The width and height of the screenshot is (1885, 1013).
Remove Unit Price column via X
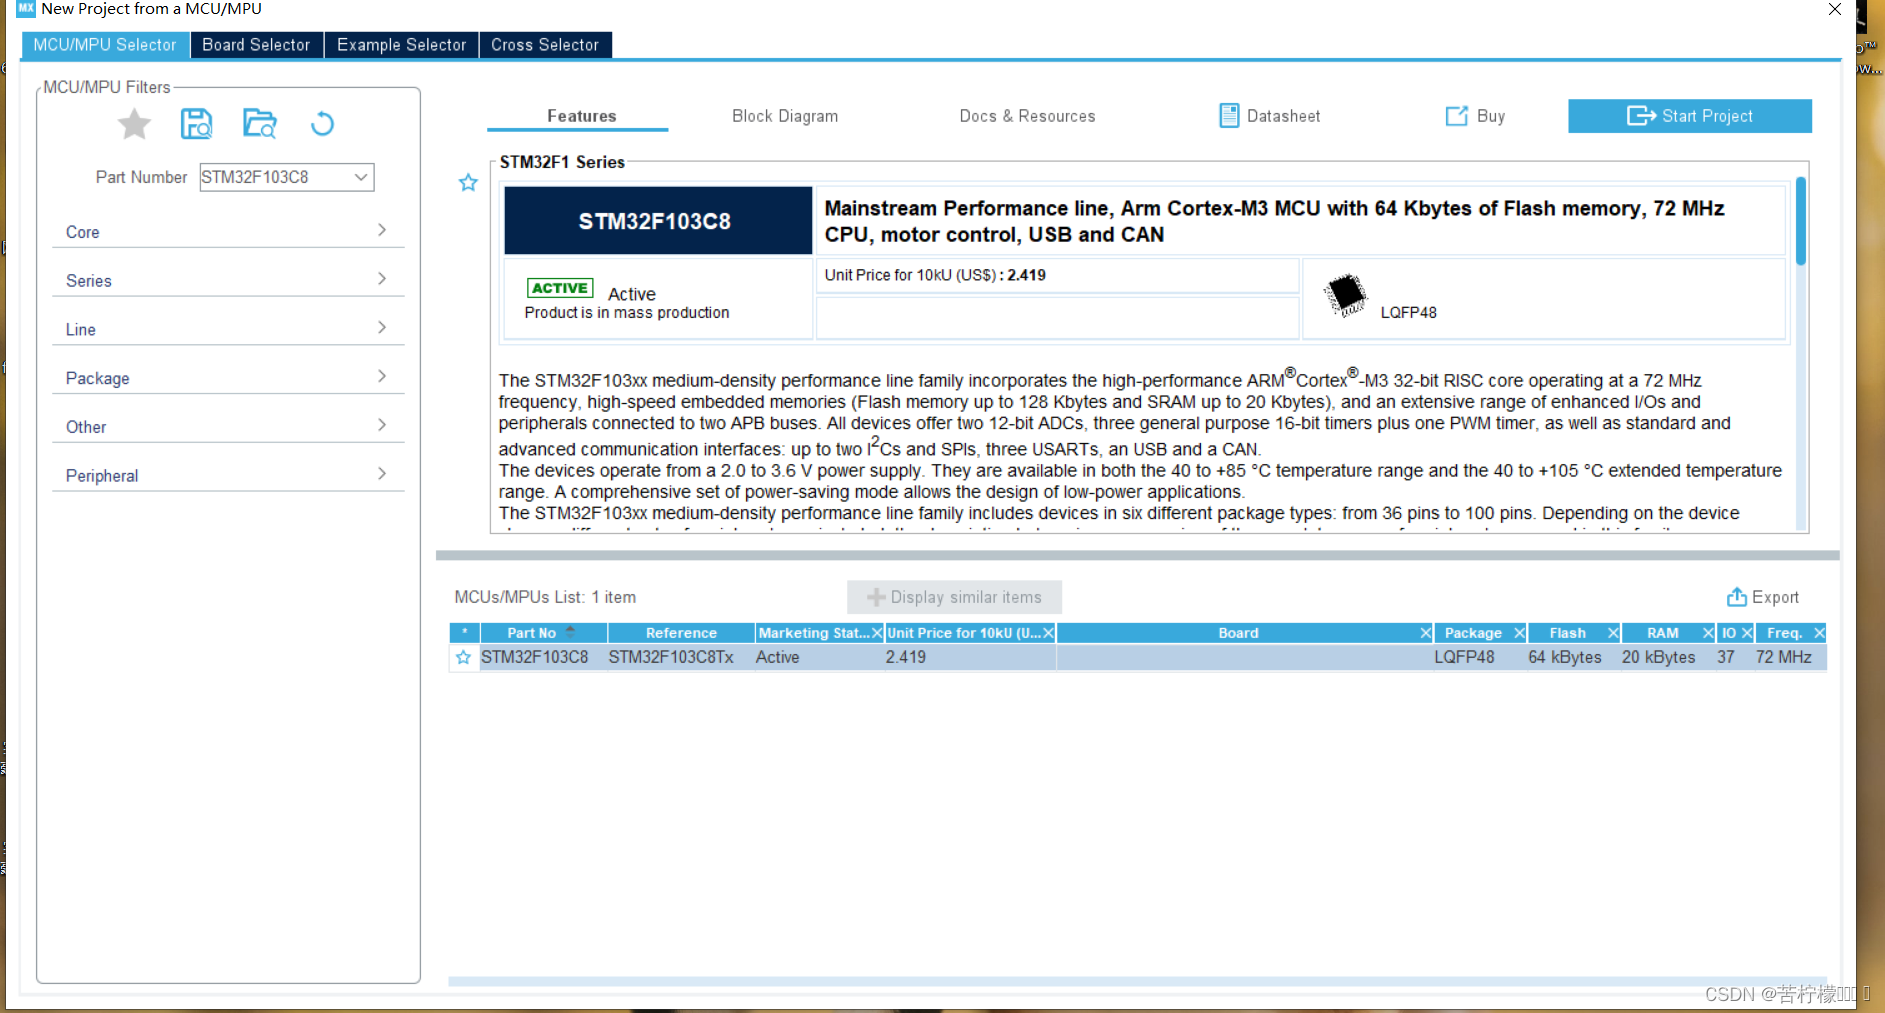click(x=1048, y=633)
